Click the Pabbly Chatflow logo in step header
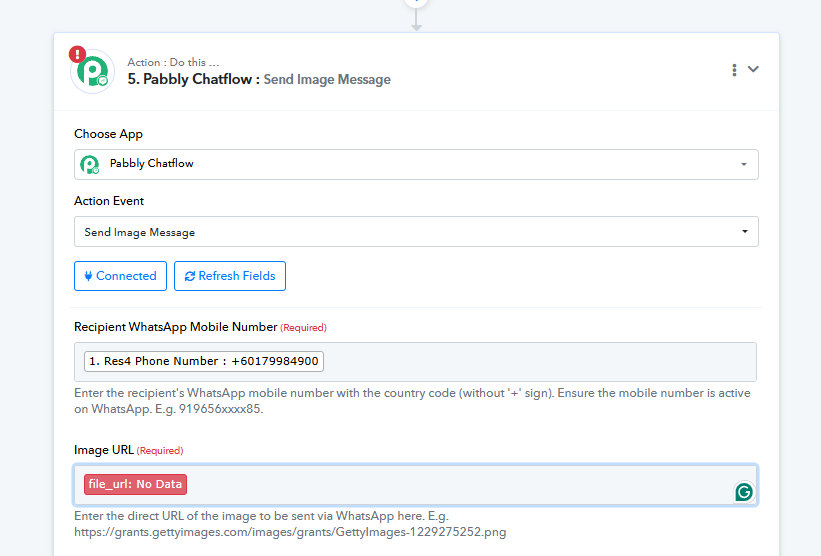The height and width of the screenshot is (556, 821). coord(93,72)
